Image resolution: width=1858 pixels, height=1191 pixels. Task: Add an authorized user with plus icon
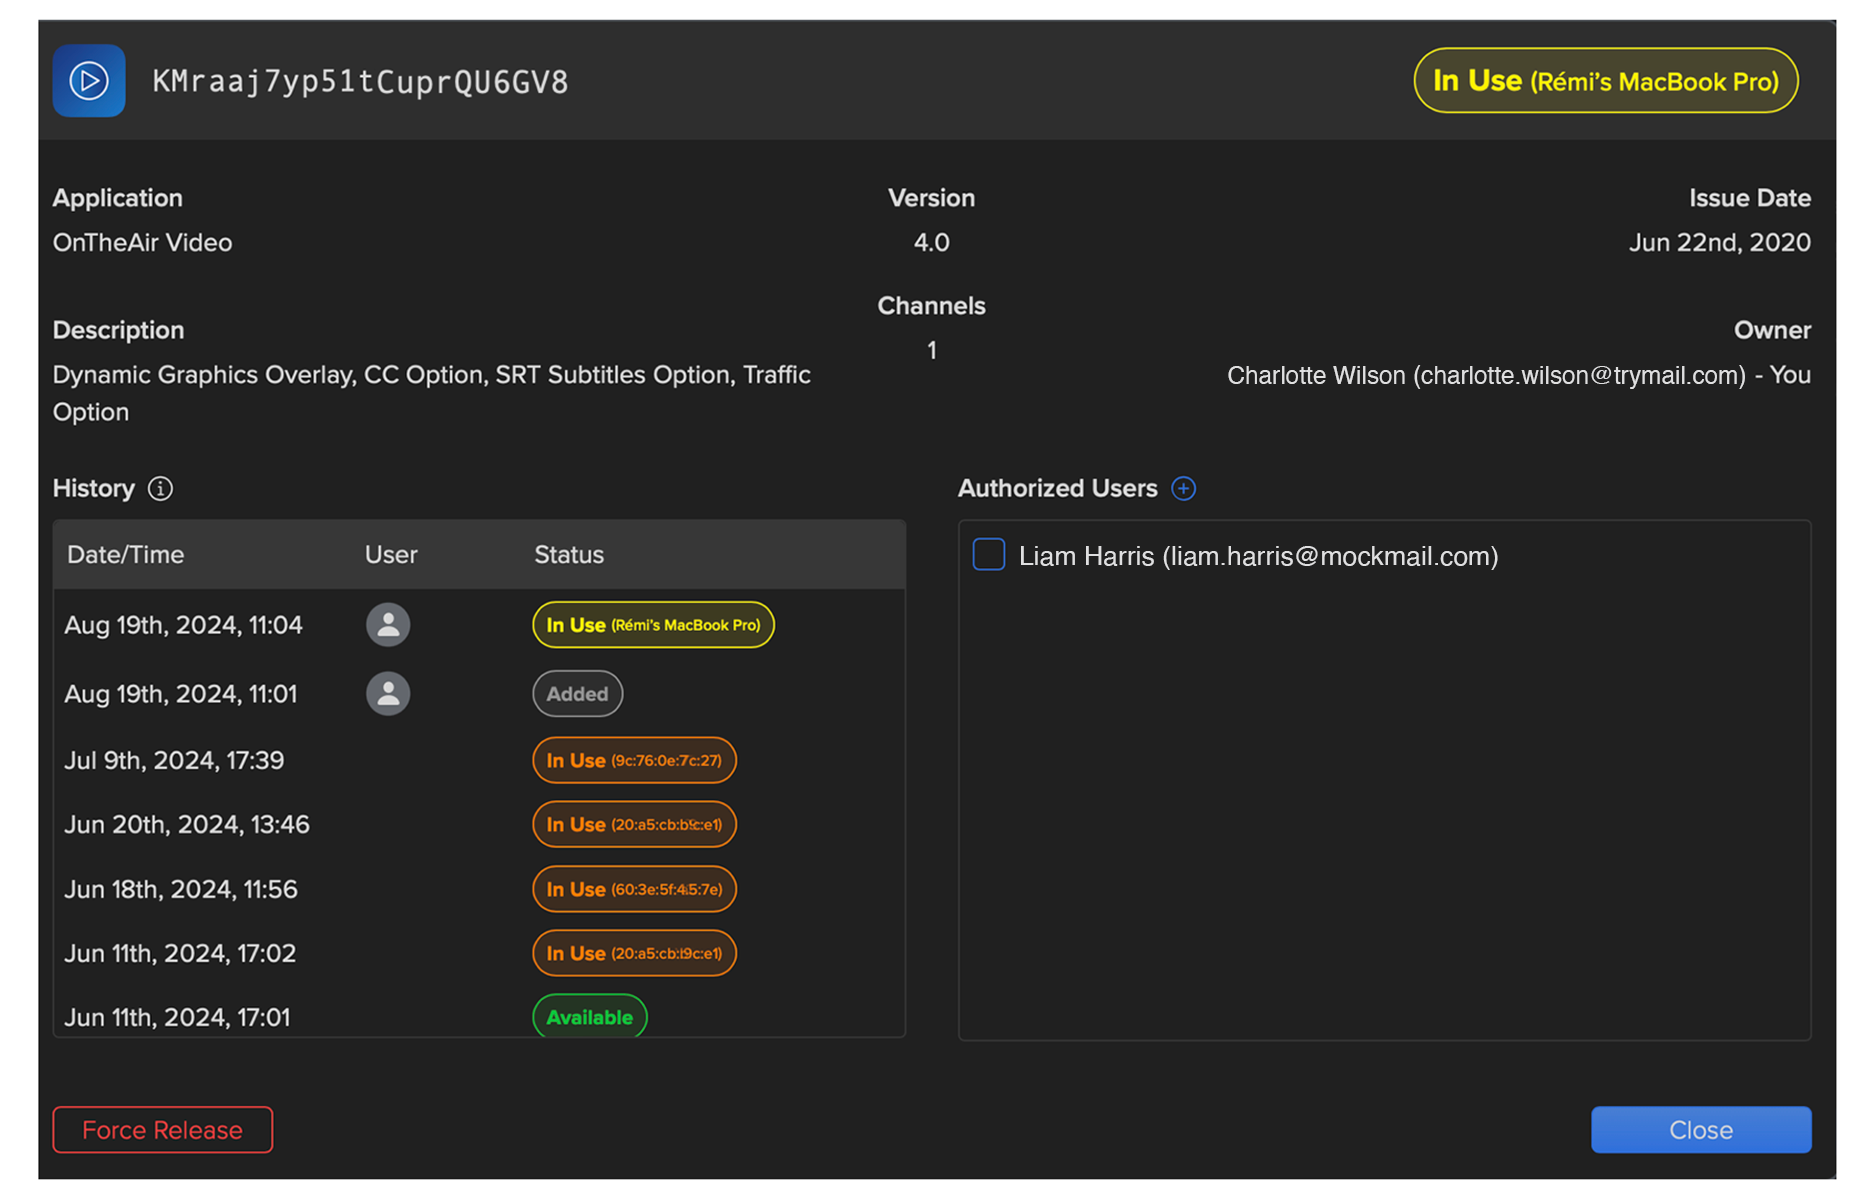click(x=1183, y=489)
